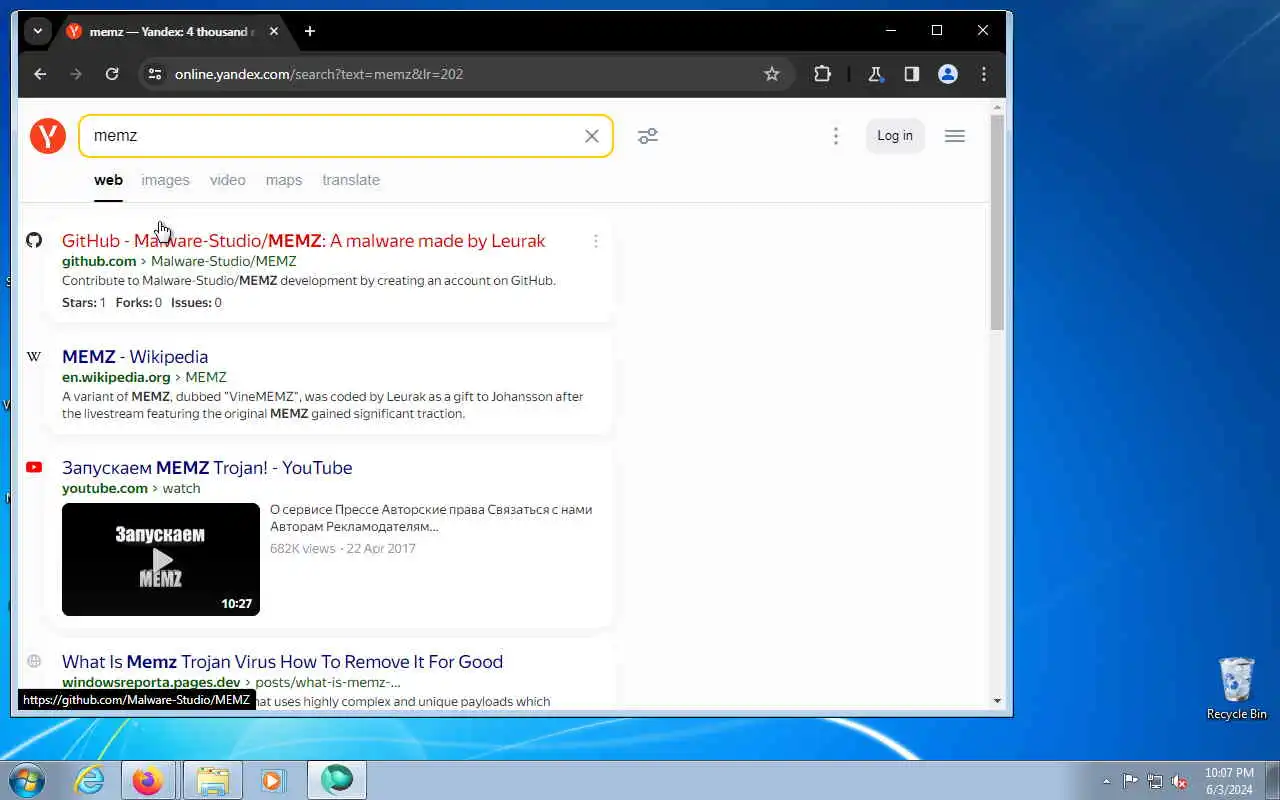Switch to the images search tab
1280x800 pixels.
(165, 180)
